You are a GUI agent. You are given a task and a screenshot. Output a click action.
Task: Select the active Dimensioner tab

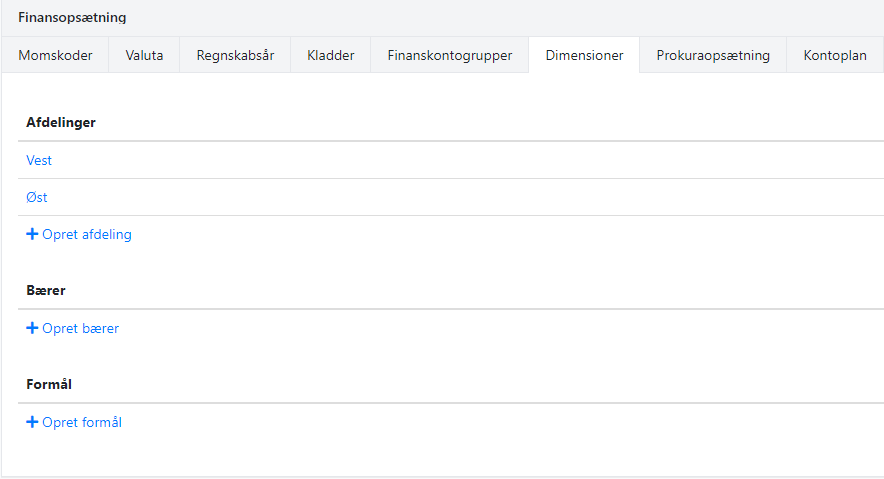(584, 55)
